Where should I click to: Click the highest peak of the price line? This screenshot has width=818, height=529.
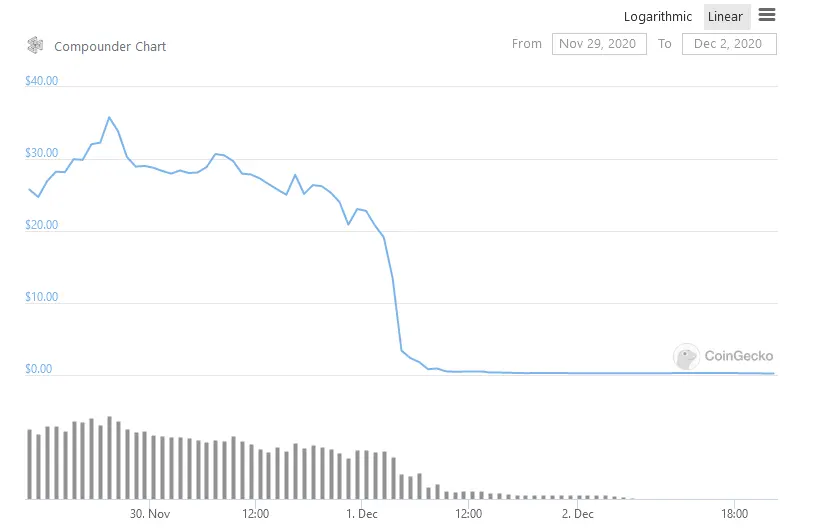tap(109, 117)
